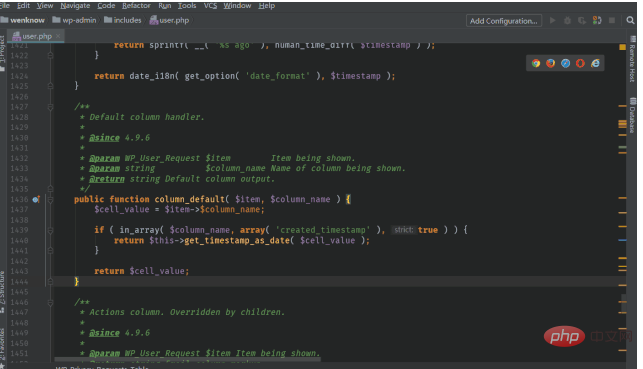Click date_i18n call on line 1424
The height and width of the screenshot is (369, 643).
click(x=151, y=76)
